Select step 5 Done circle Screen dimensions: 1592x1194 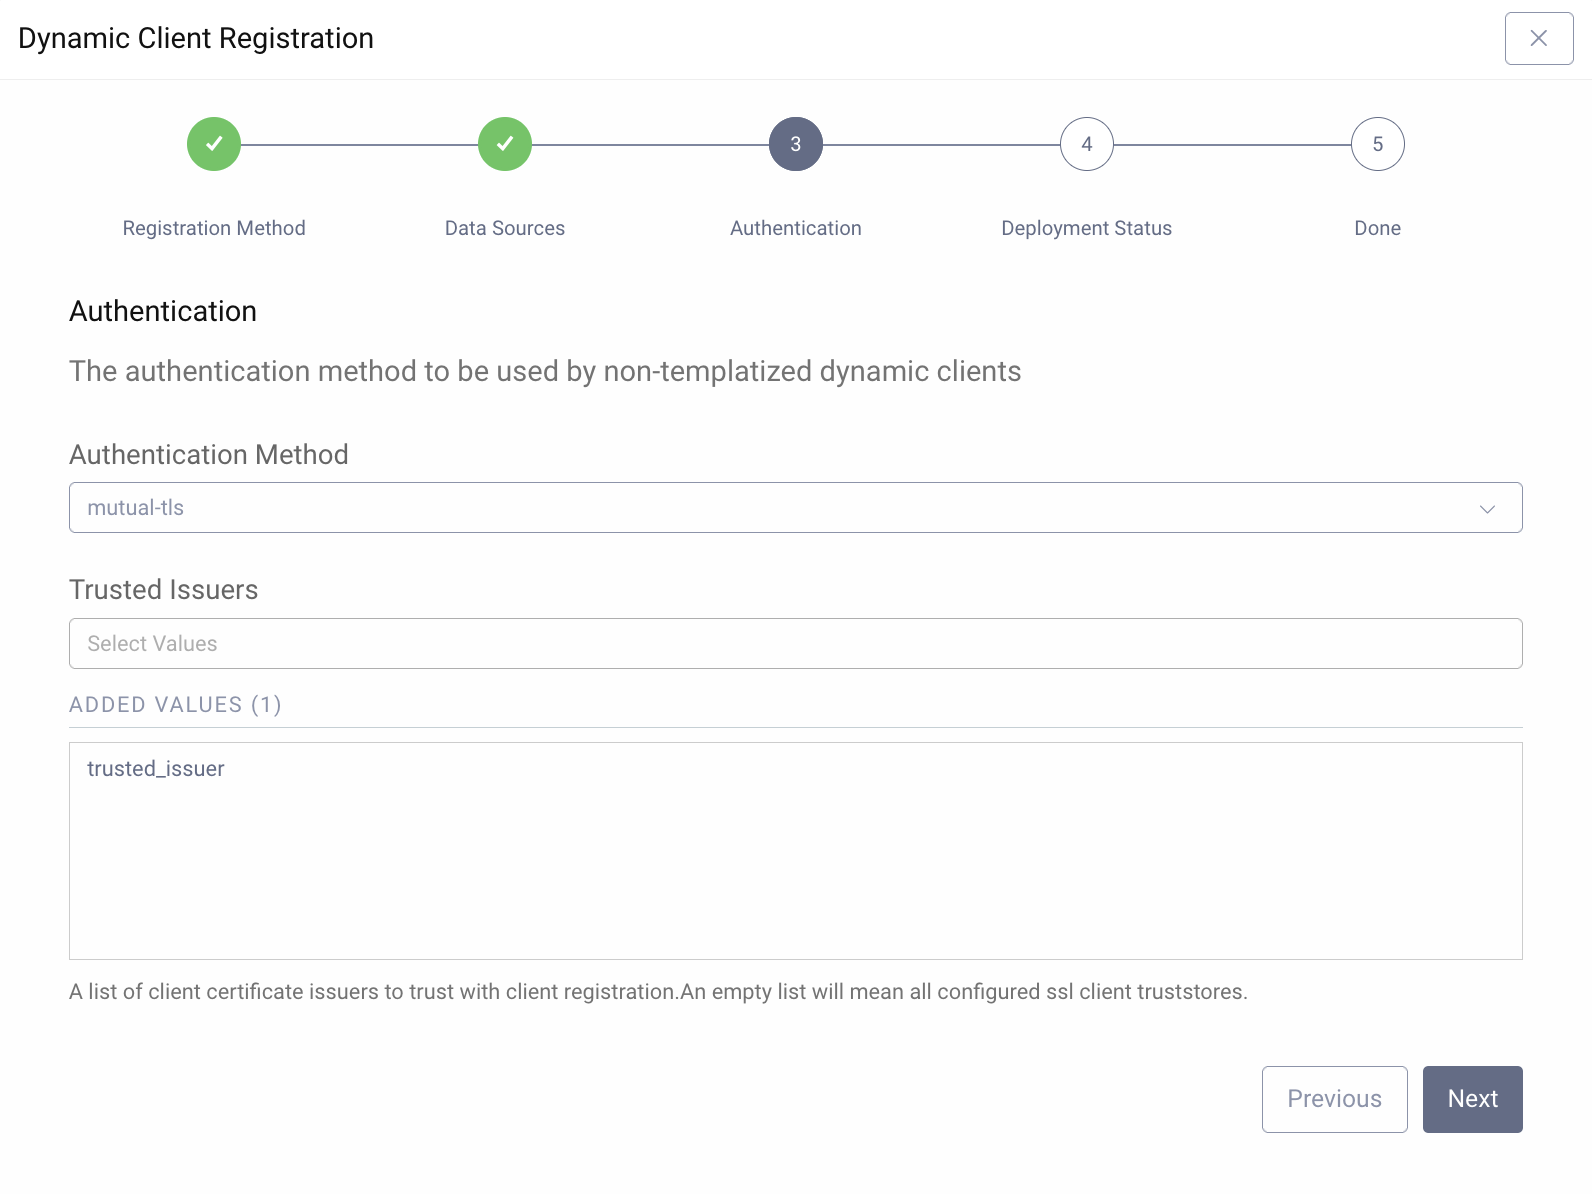[1378, 144]
